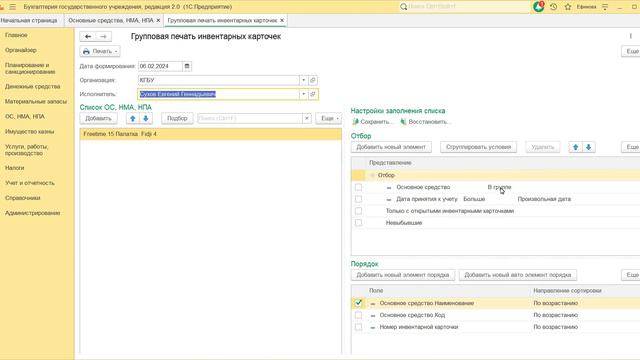Open Имущество казны sidebar section
Viewport: 640px width, 360px height.
[29, 131]
